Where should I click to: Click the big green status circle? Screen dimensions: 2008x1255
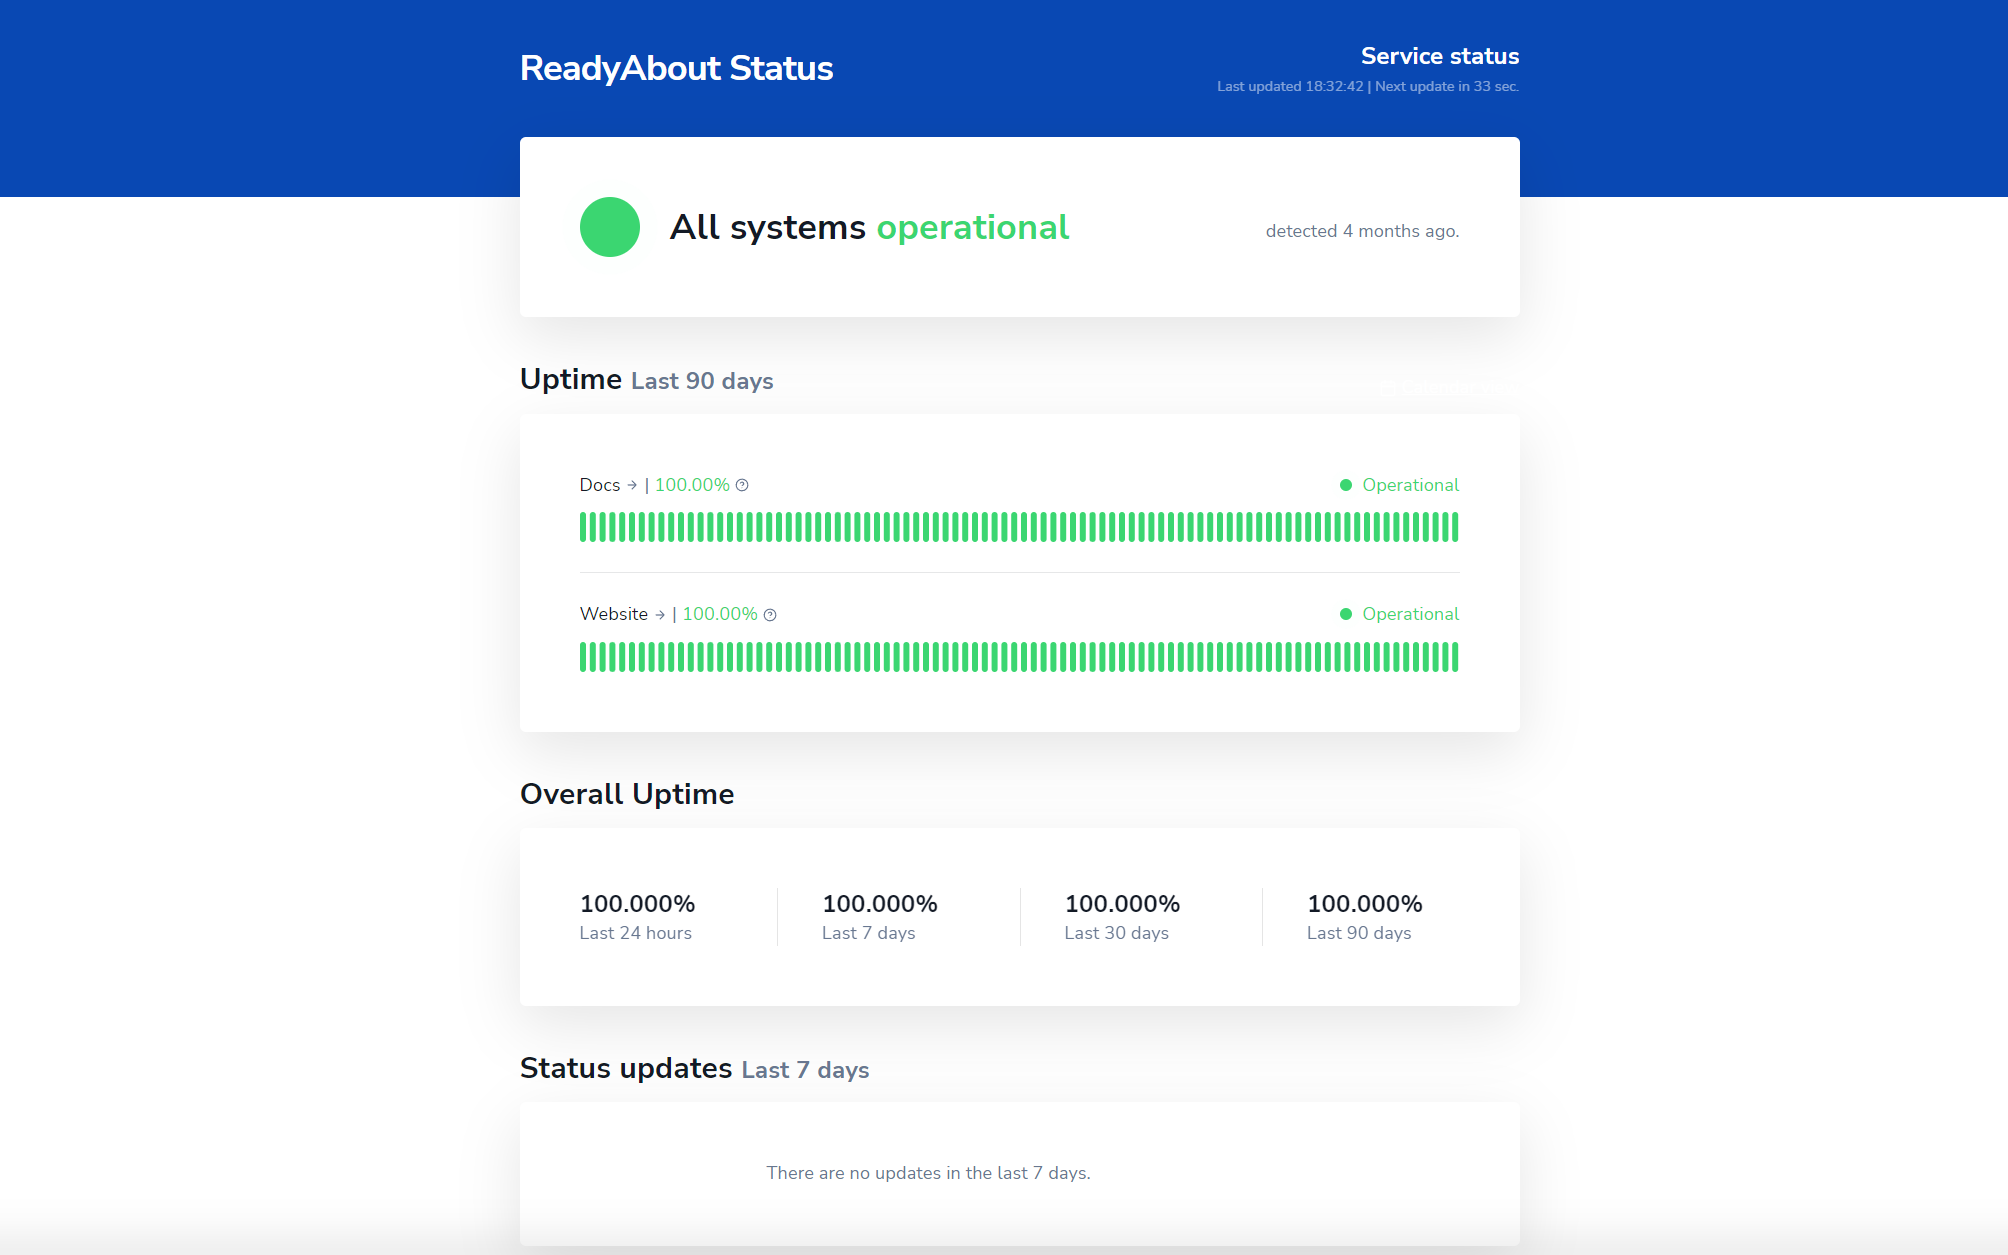pos(610,227)
